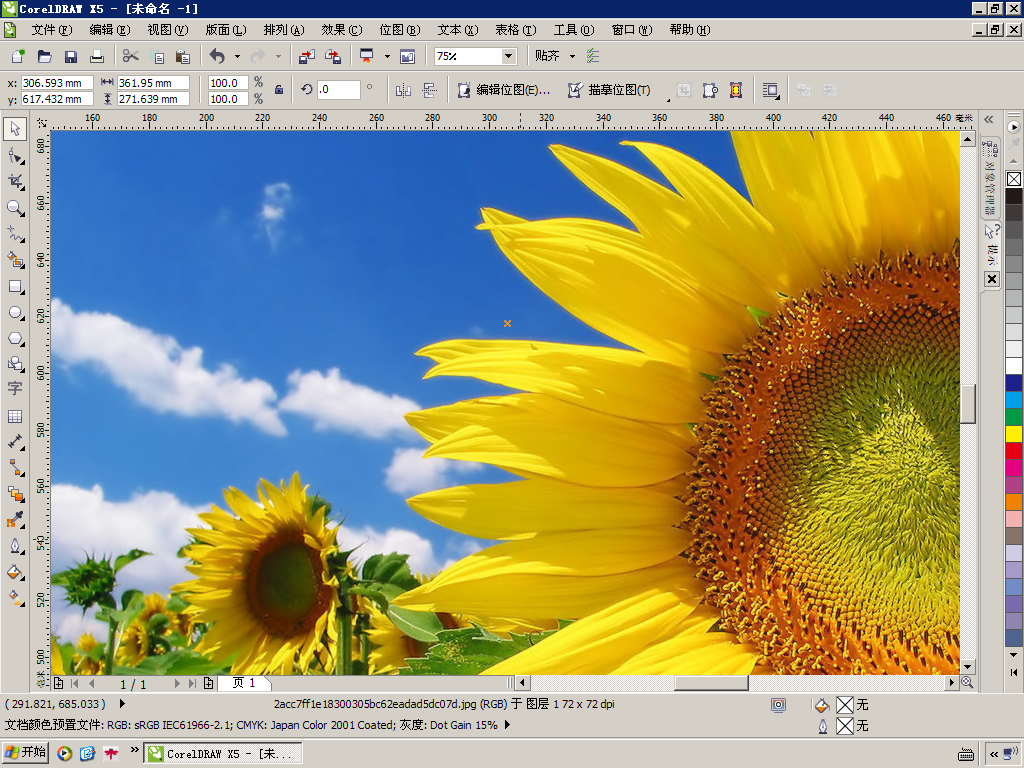This screenshot has width=1024, height=768.
Task: Mirror the bitmap horizontally
Action: point(403,90)
